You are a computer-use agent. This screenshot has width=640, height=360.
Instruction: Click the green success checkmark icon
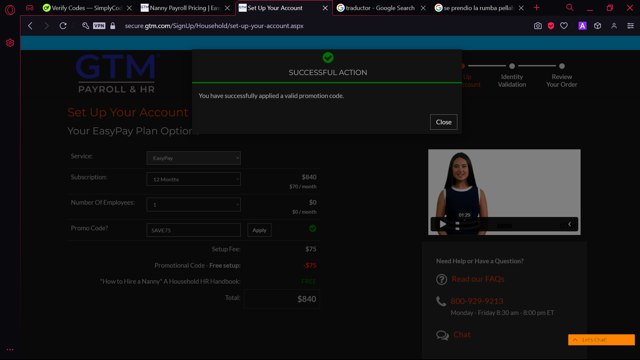328,58
